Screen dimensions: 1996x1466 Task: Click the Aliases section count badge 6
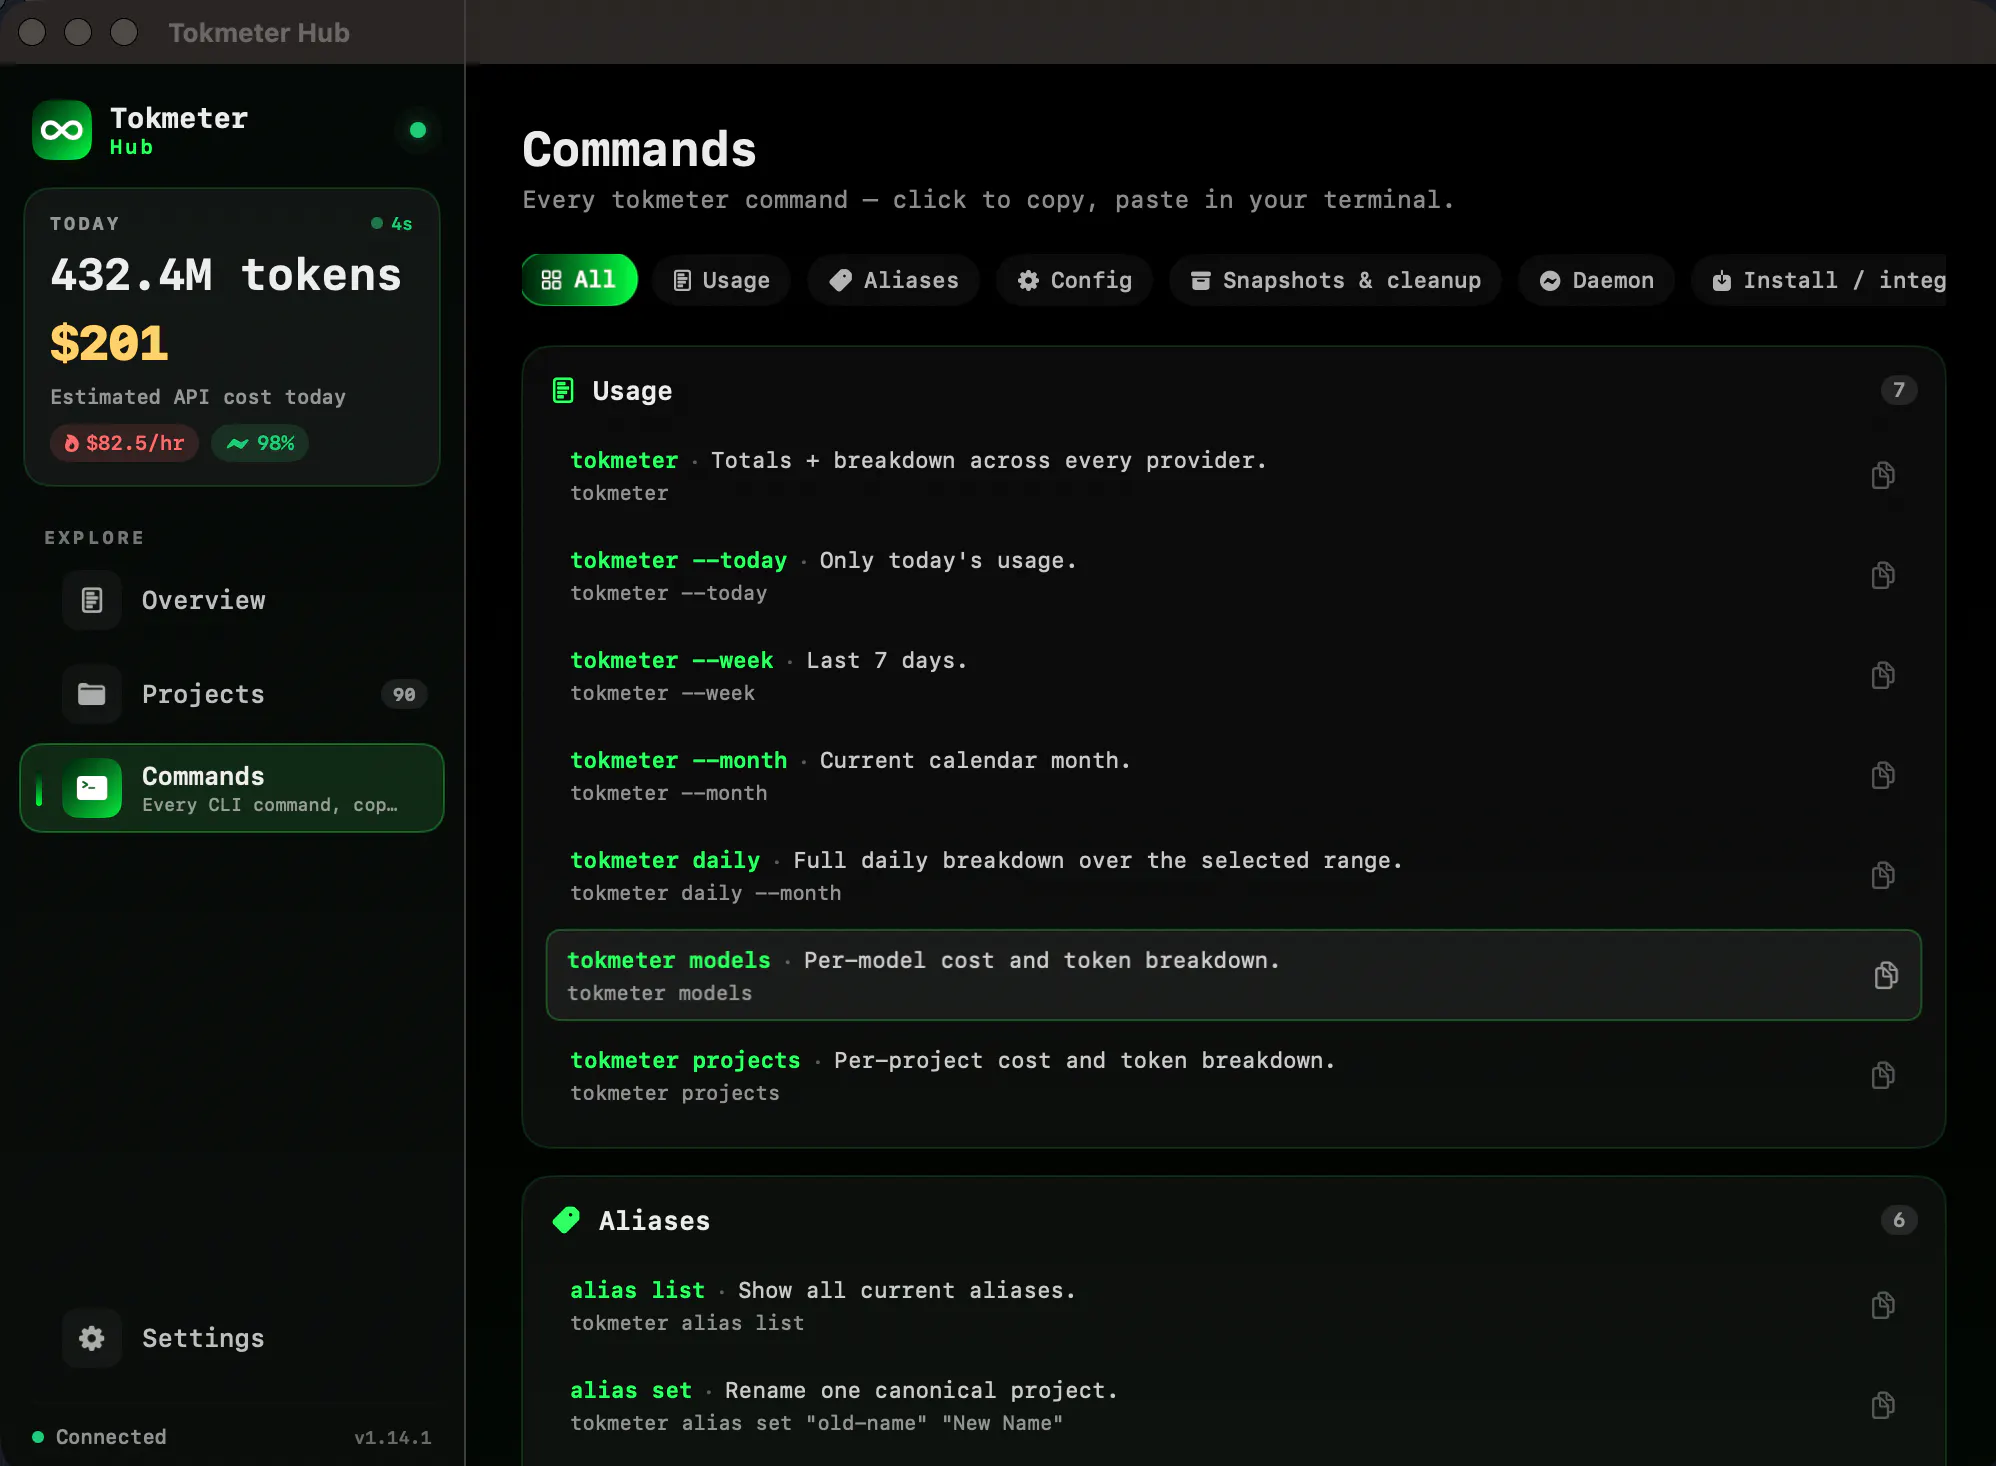point(1899,1220)
